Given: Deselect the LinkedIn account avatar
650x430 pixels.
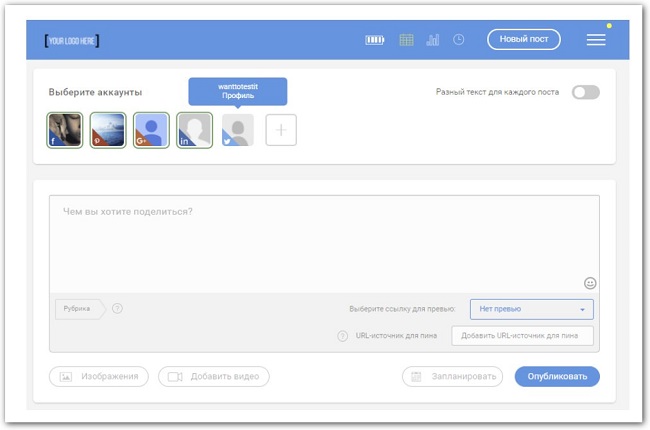Looking at the screenshot, I should [194, 130].
